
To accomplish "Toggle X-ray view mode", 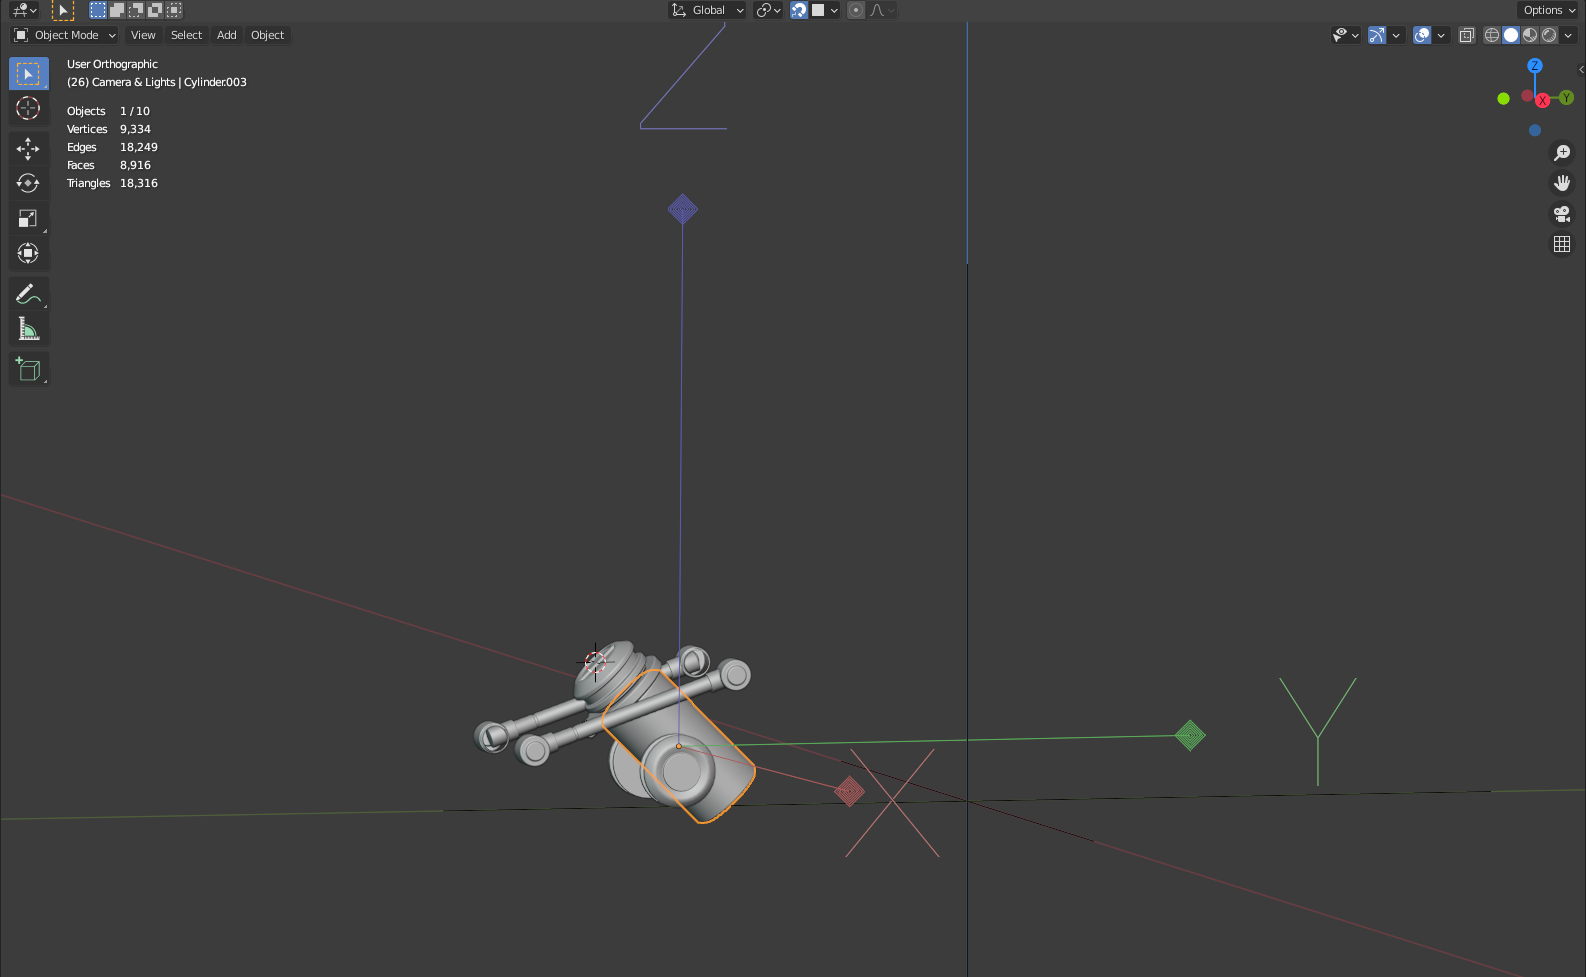I will click(x=1467, y=35).
